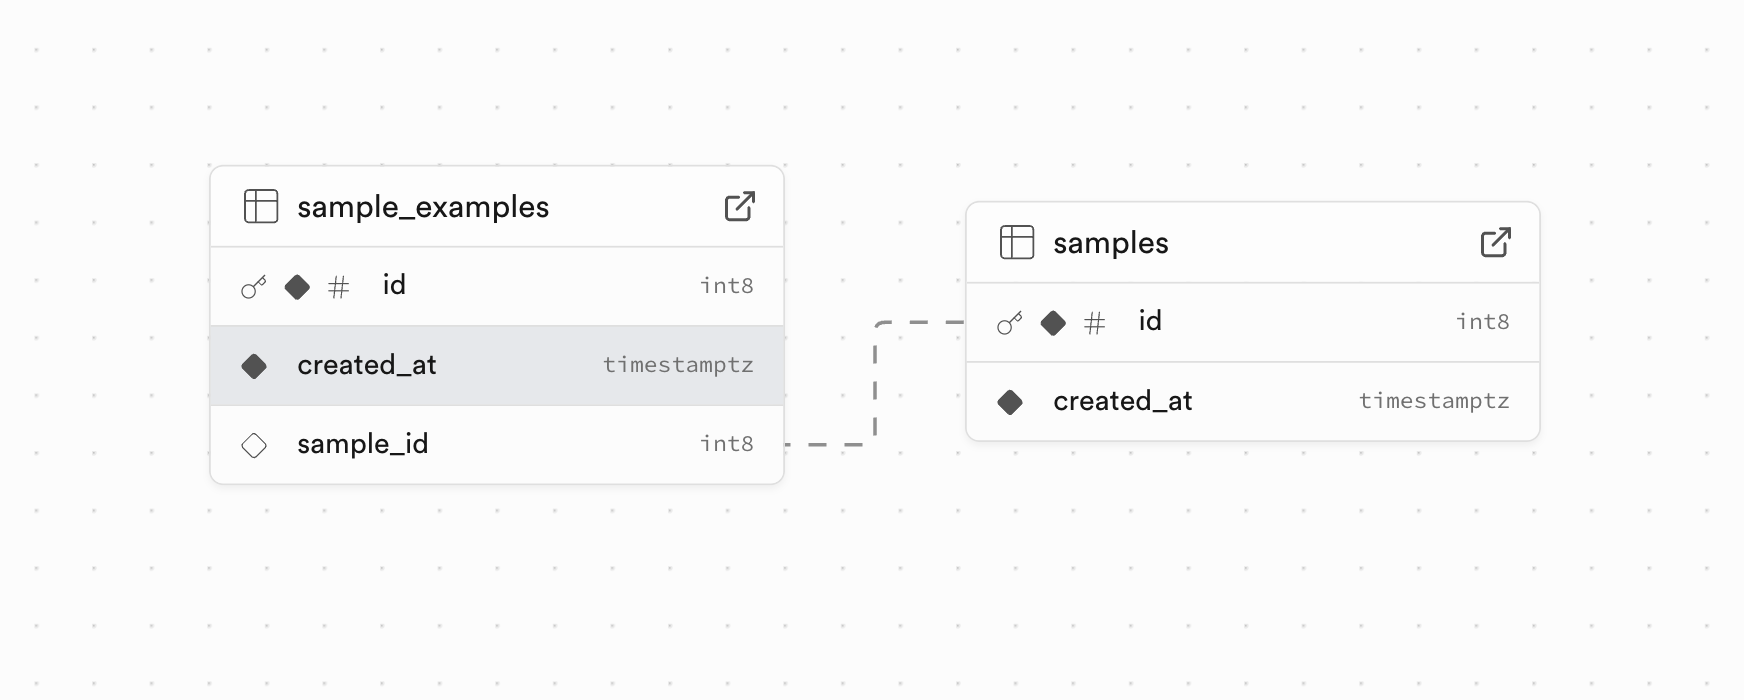This screenshot has height=700, width=1744.
Task: Select the samples table header title
Action: (x=1111, y=243)
